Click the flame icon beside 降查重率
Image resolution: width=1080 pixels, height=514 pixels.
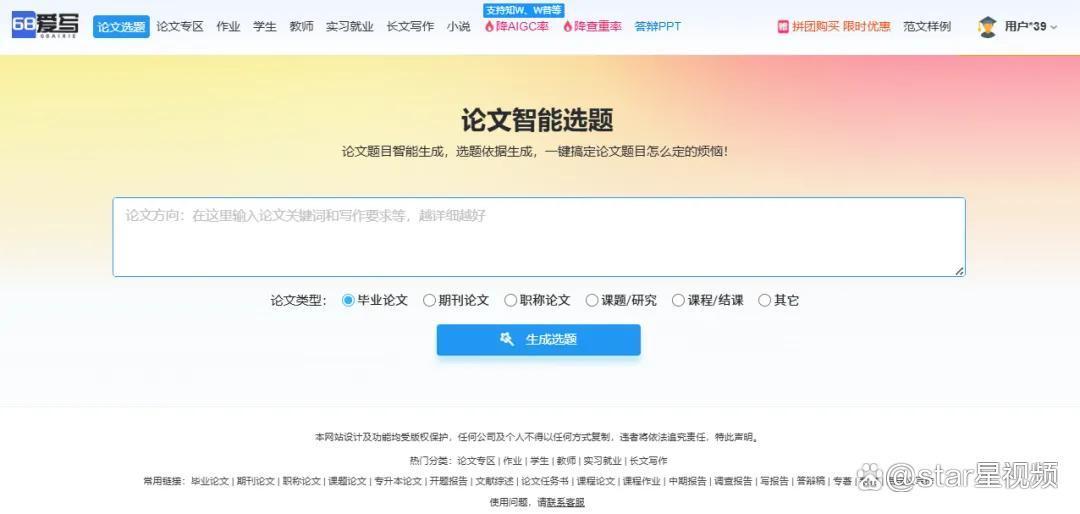pyautogui.click(x=568, y=27)
